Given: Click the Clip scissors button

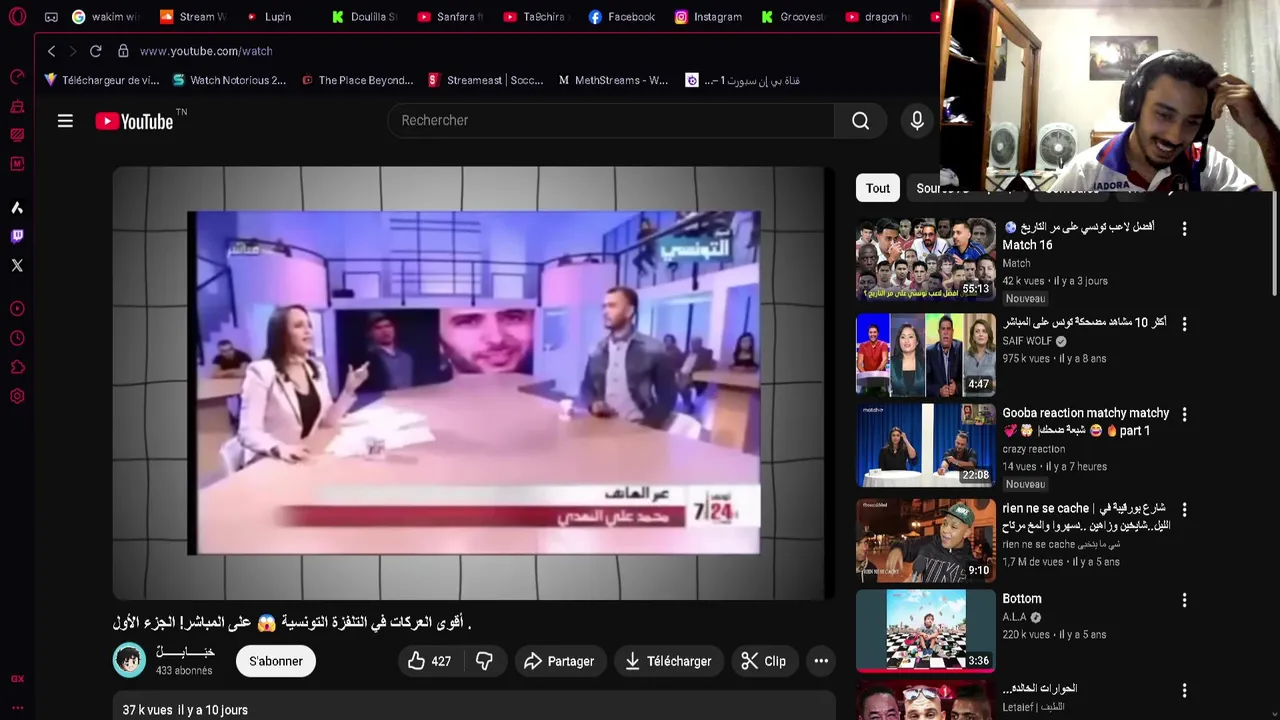Looking at the screenshot, I should tap(763, 661).
